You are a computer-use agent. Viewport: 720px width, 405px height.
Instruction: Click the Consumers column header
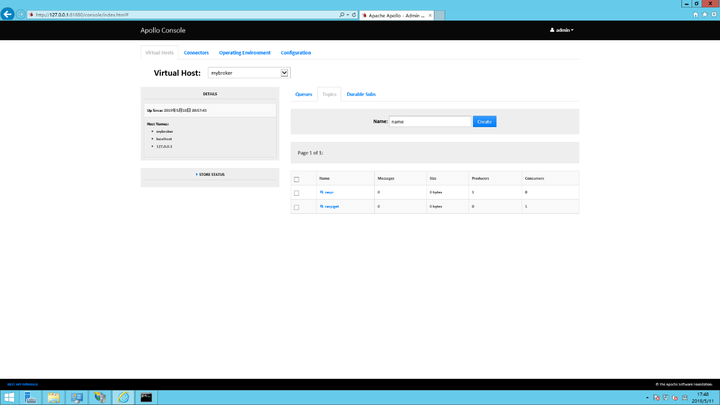click(x=534, y=178)
